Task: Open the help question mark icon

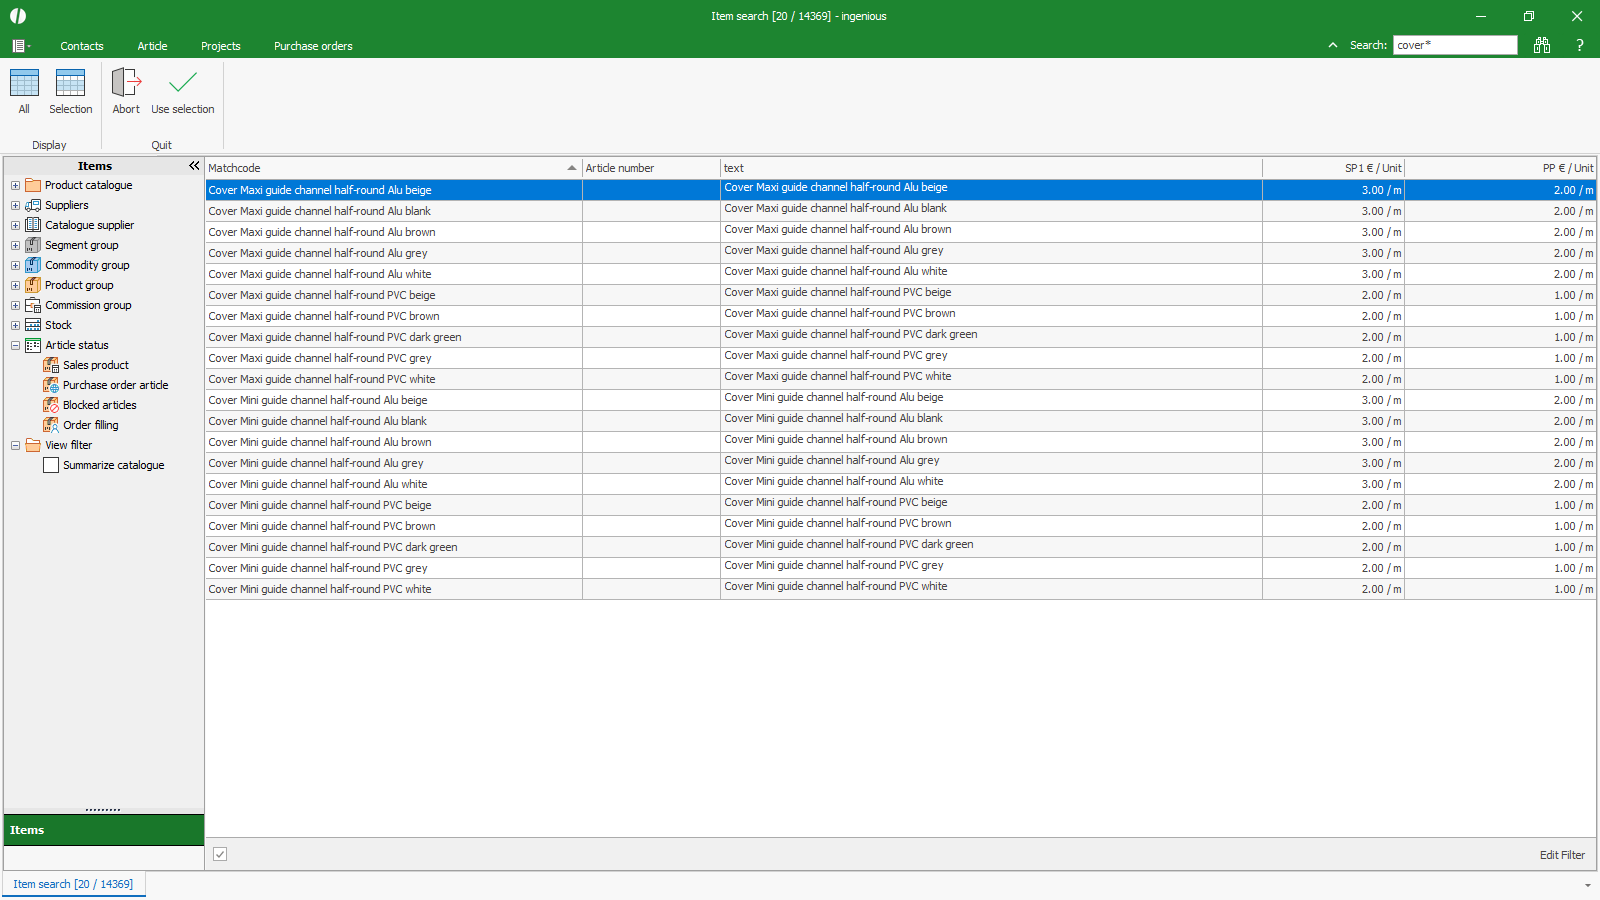Action: 1579,45
